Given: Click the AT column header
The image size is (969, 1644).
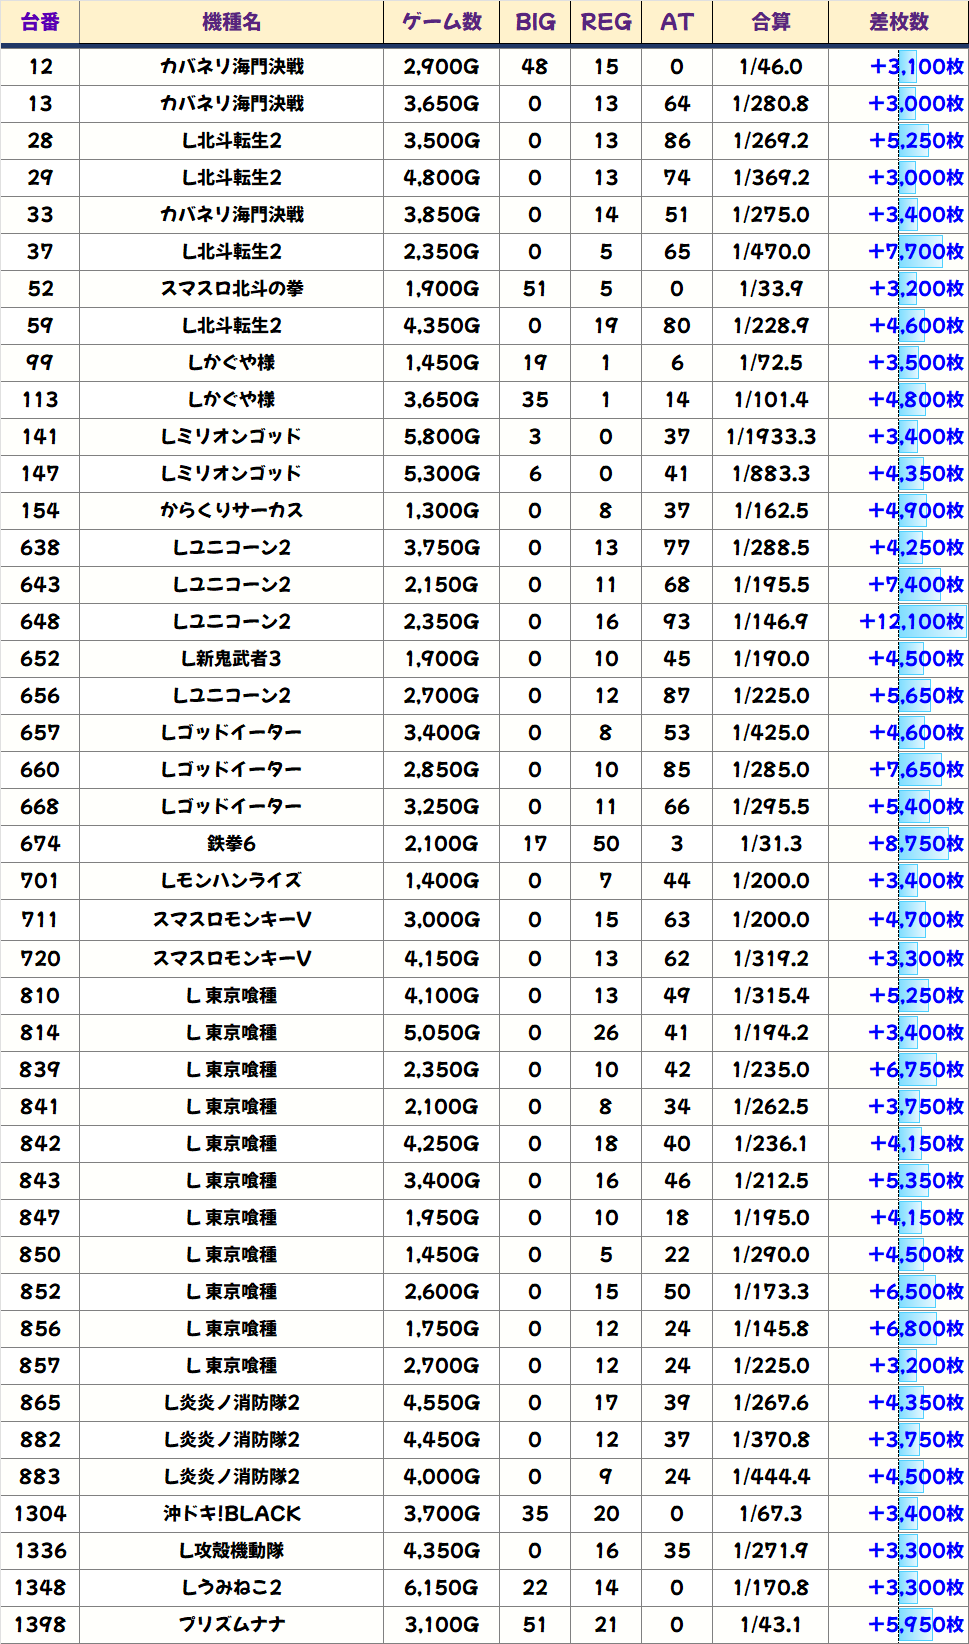Looking at the screenshot, I should [677, 22].
